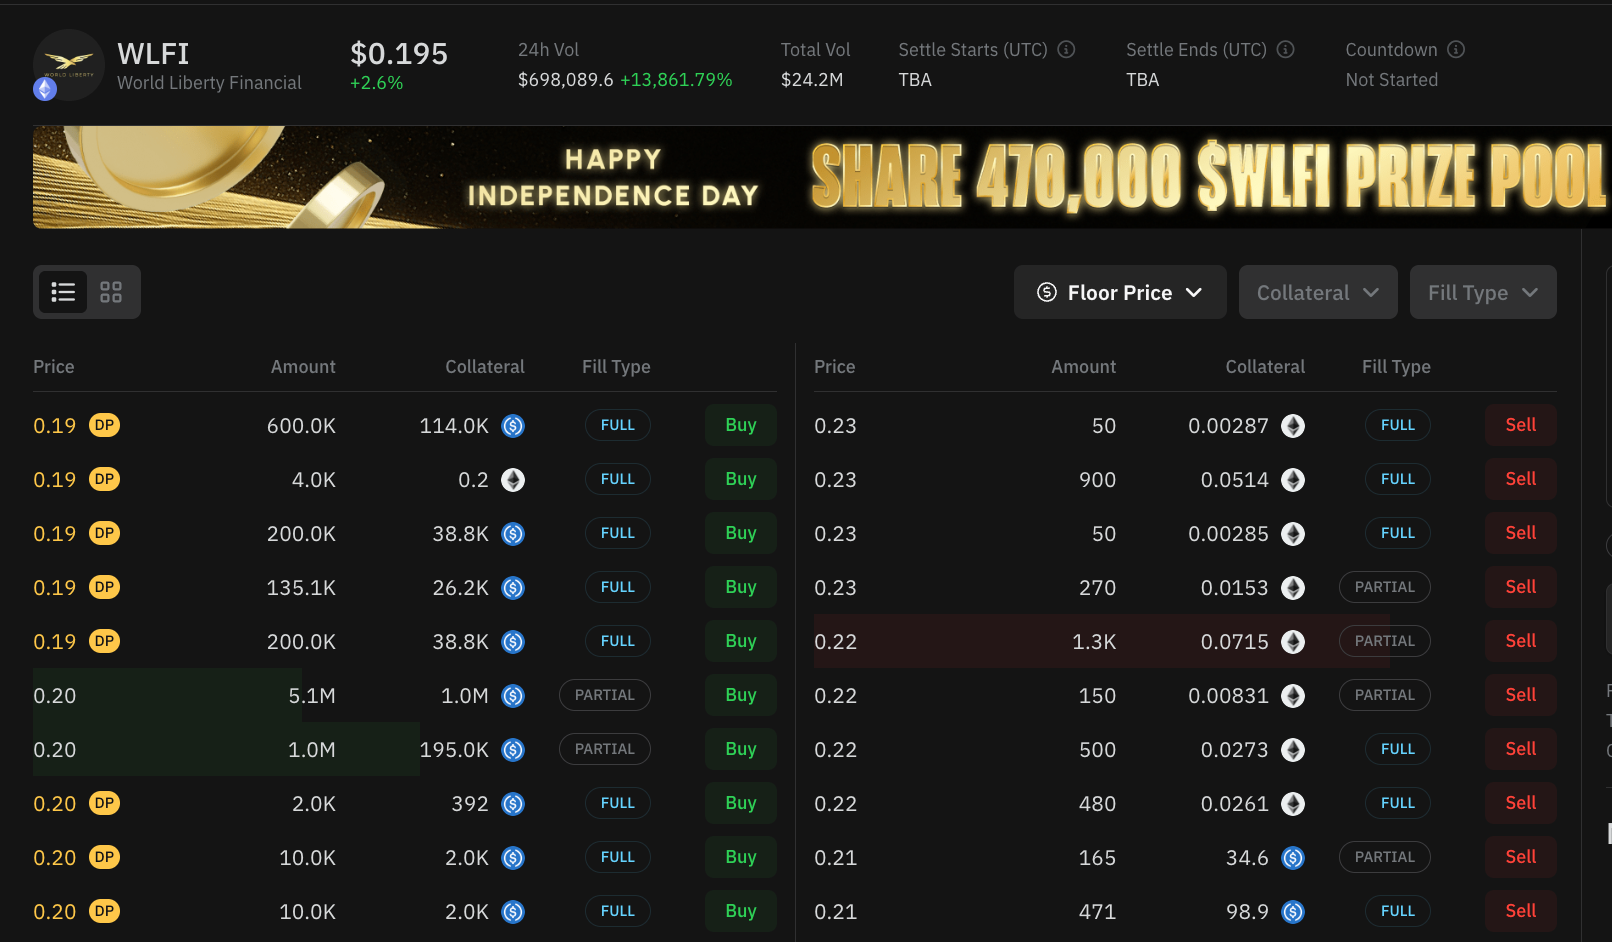
Task: Buy the 4.0K offer at 0.19
Action: [741, 479]
